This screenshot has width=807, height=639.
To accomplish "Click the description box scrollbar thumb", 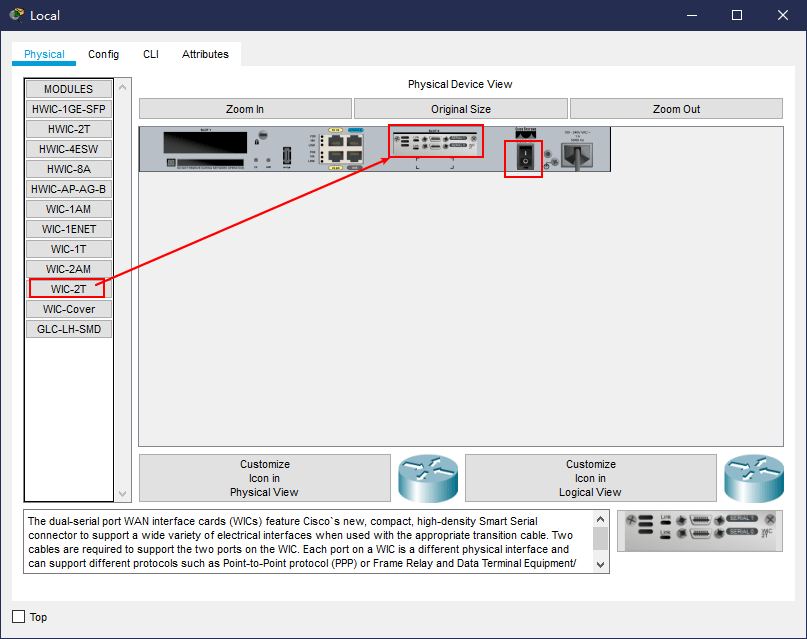I will [600, 538].
